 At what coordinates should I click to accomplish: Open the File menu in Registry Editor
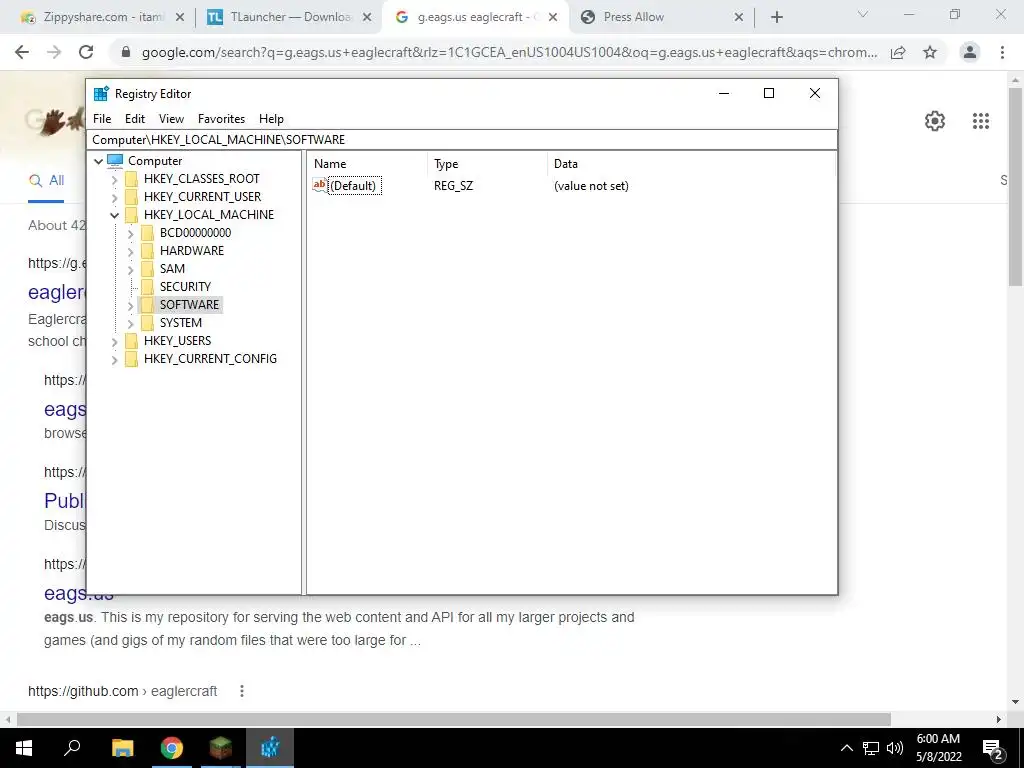(102, 119)
